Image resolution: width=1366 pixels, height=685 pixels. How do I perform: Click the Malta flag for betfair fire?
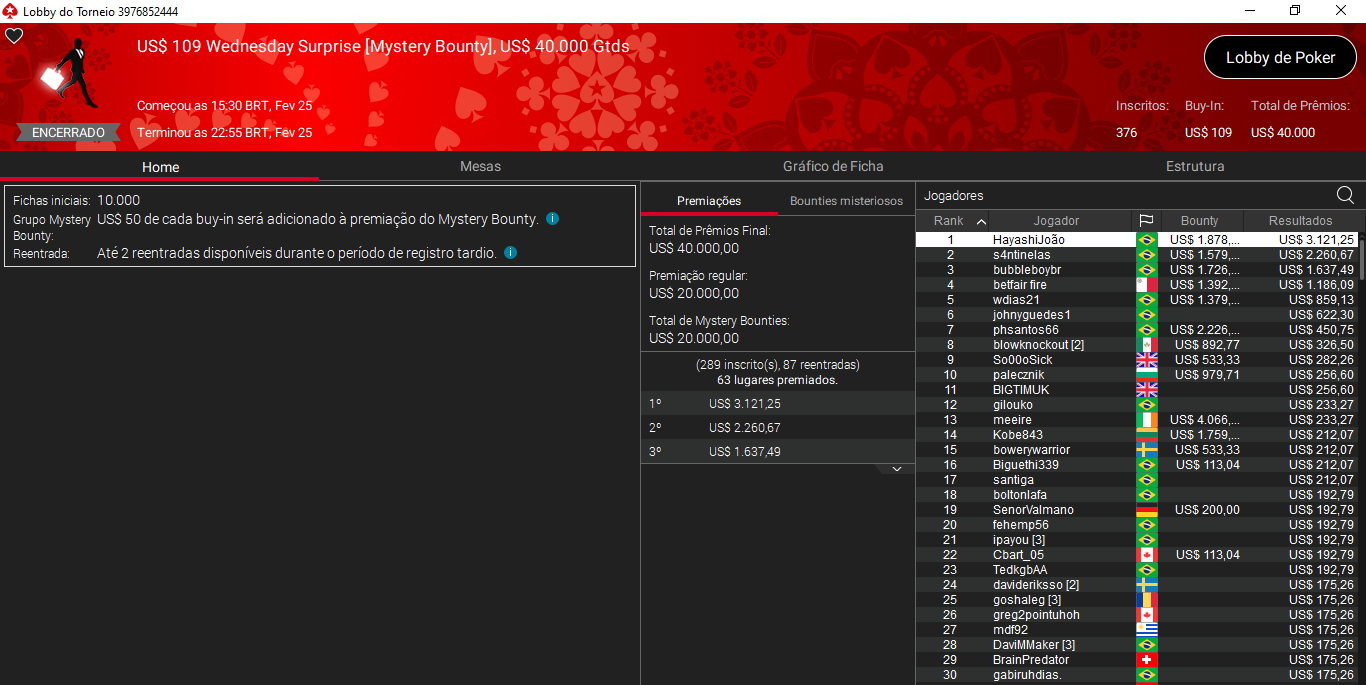click(1146, 285)
